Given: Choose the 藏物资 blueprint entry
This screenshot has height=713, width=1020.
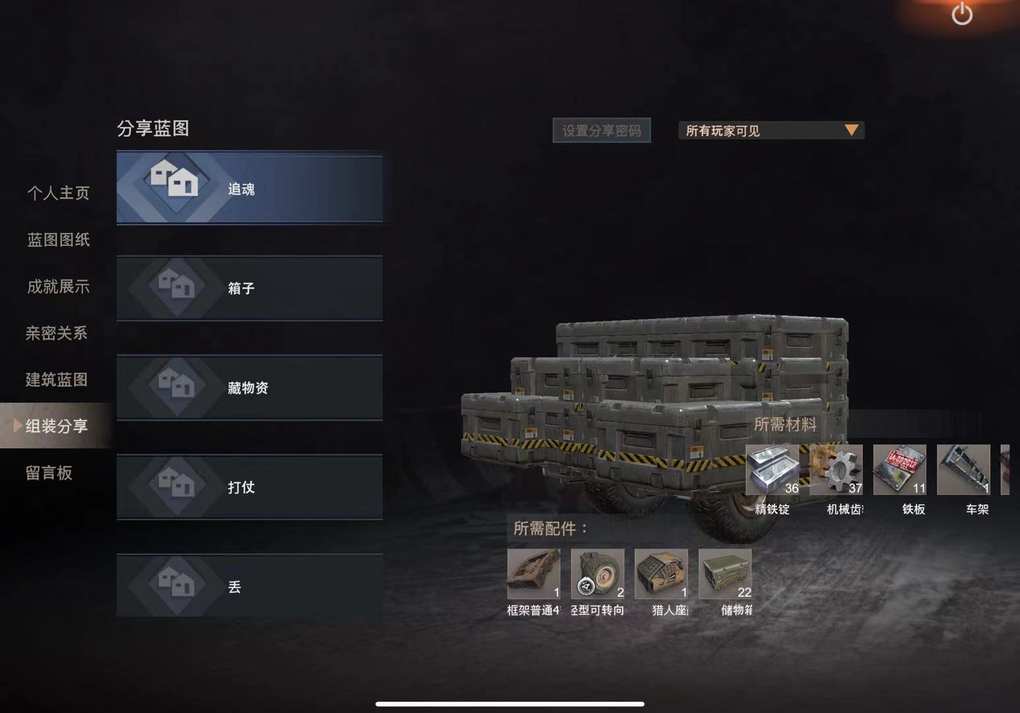Looking at the screenshot, I should [x=249, y=388].
